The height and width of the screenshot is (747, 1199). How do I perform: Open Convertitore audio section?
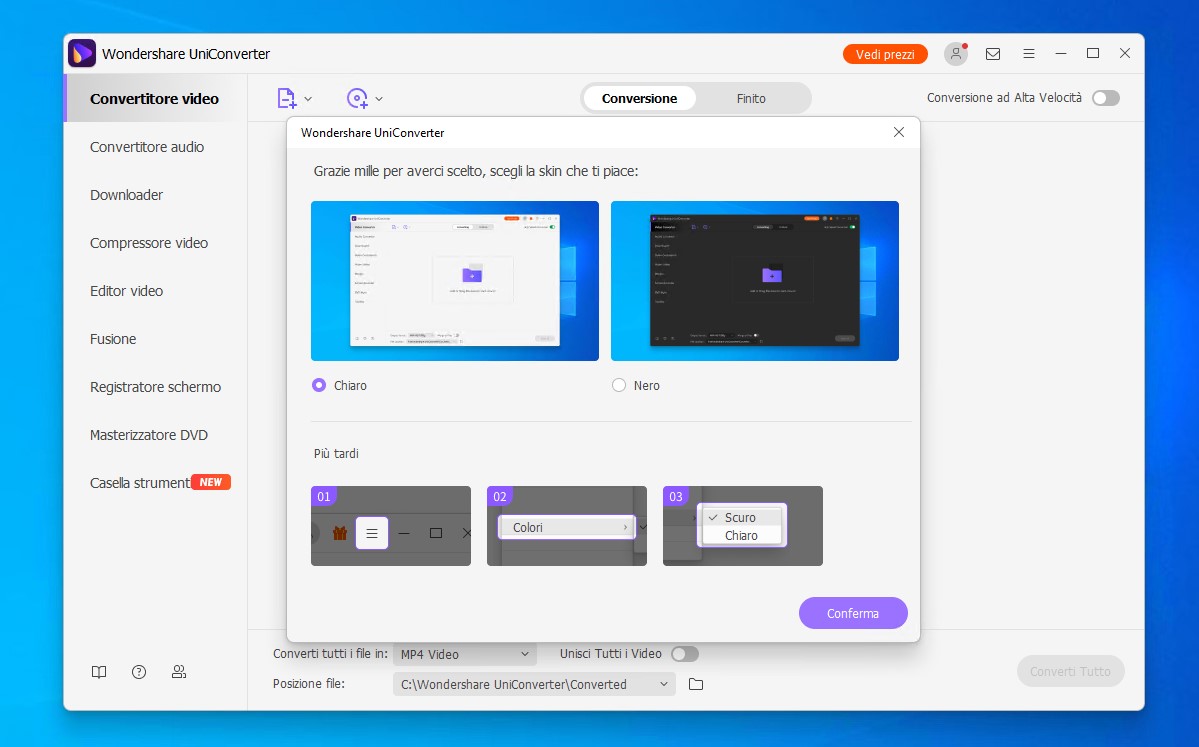tap(147, 147)
